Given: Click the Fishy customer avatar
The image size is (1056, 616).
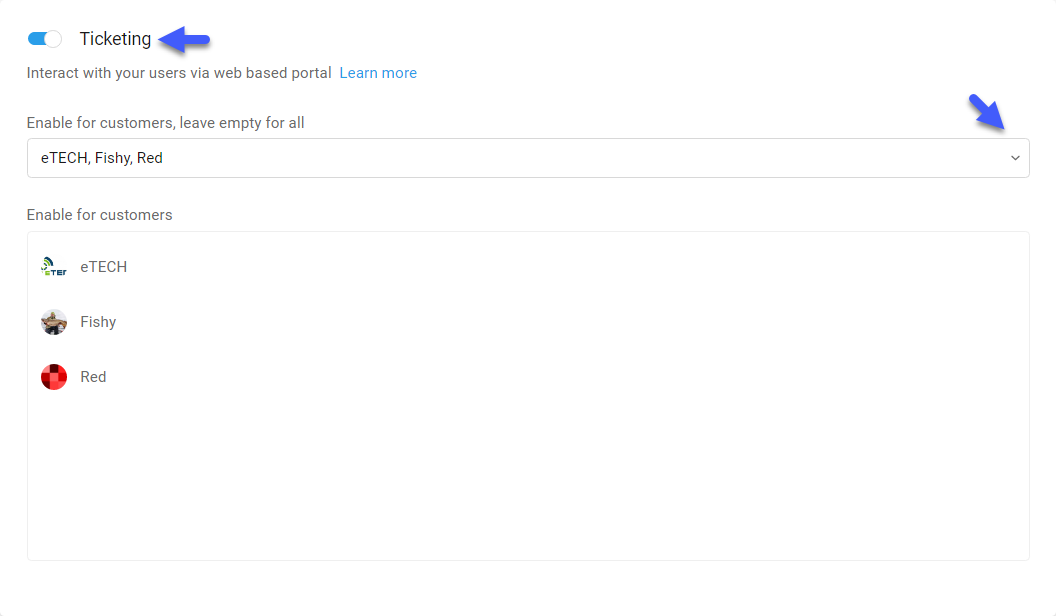Looking at the screenshot, I should (54, 322).
